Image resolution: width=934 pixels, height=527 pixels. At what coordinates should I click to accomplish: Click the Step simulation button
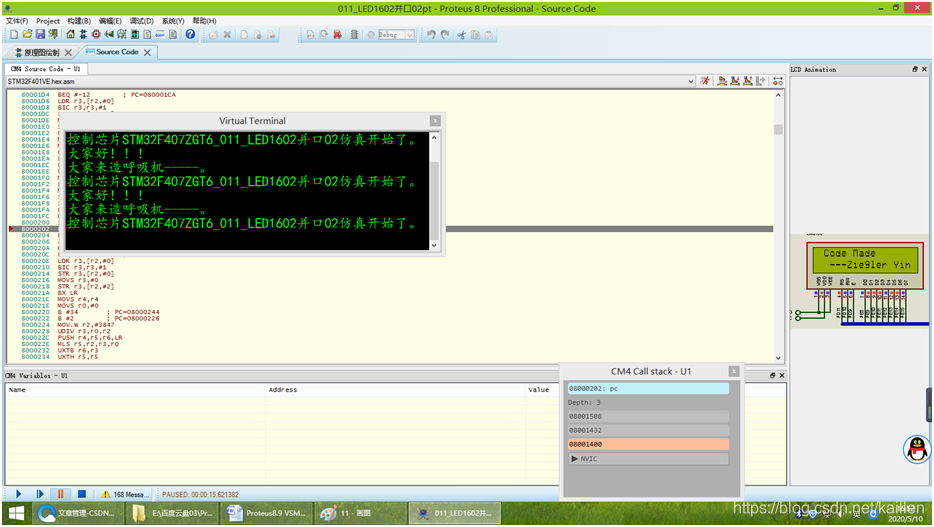[39, 494]
